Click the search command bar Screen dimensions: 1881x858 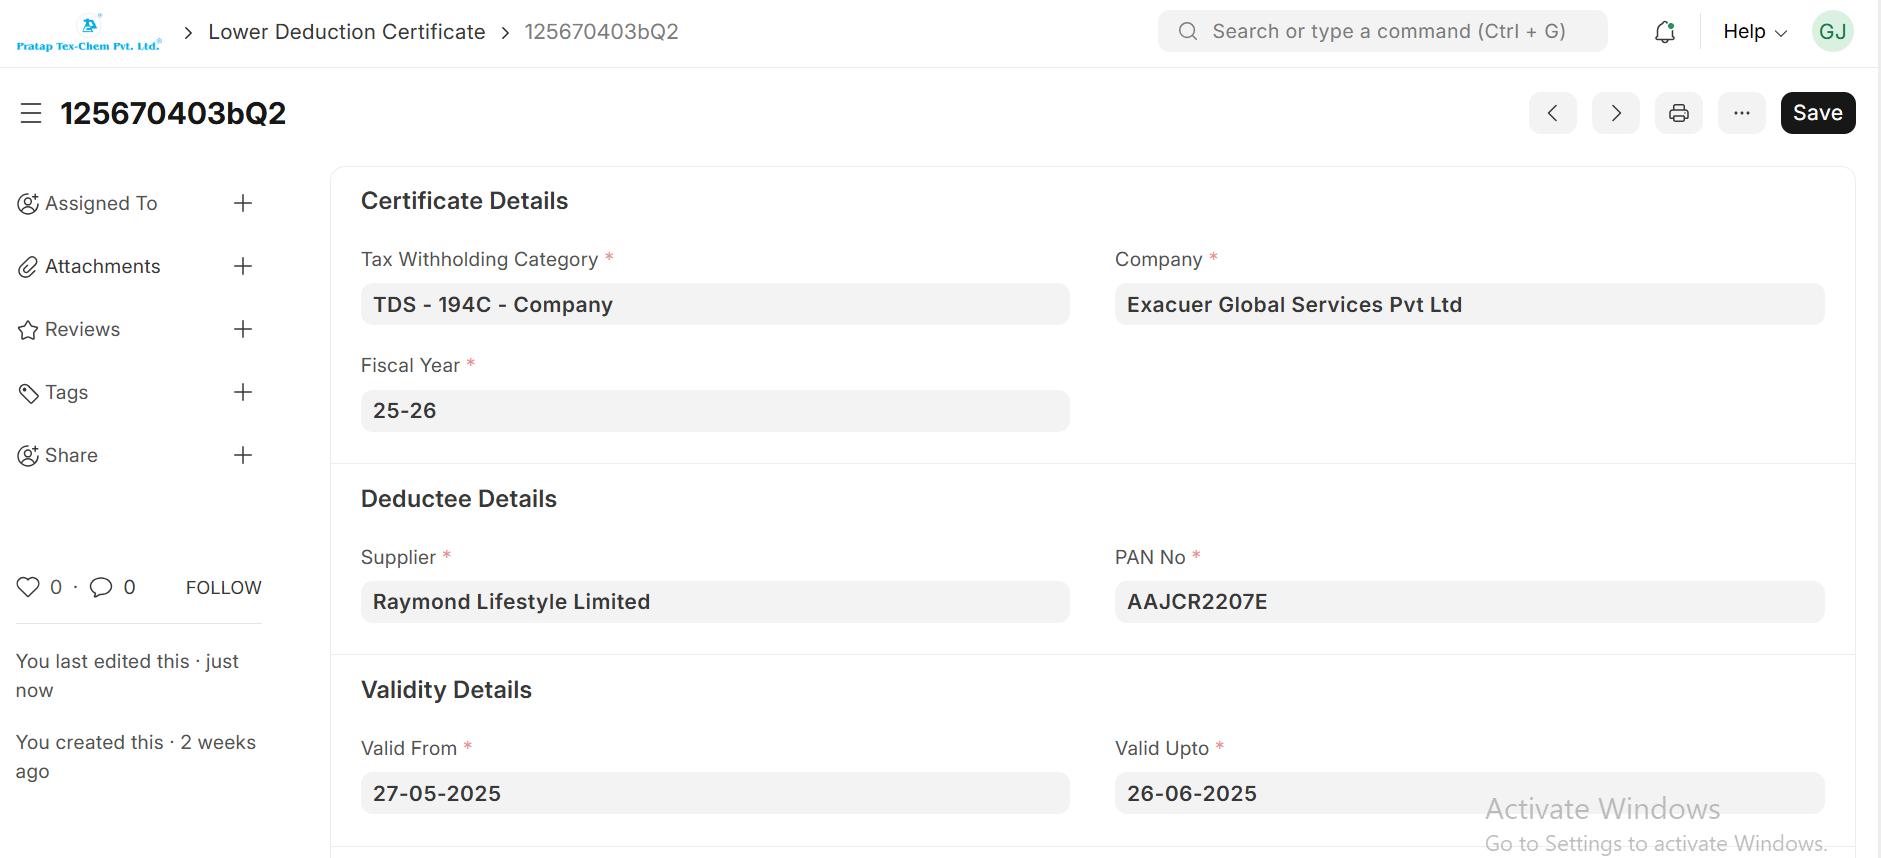click(1382, 32)
